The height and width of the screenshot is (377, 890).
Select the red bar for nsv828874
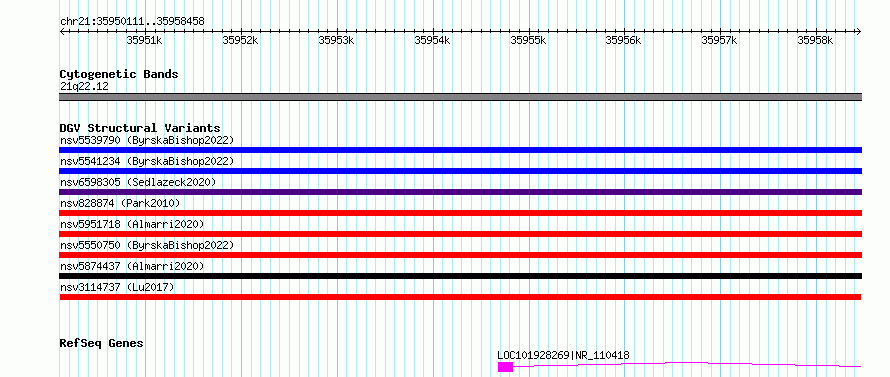coord(460,213)
